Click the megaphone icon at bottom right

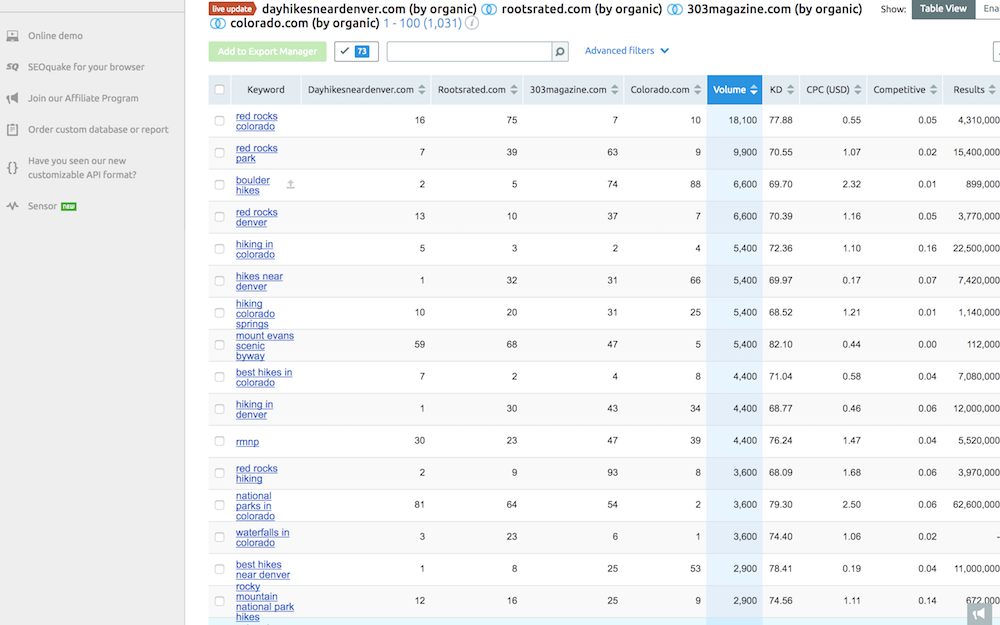978,614
